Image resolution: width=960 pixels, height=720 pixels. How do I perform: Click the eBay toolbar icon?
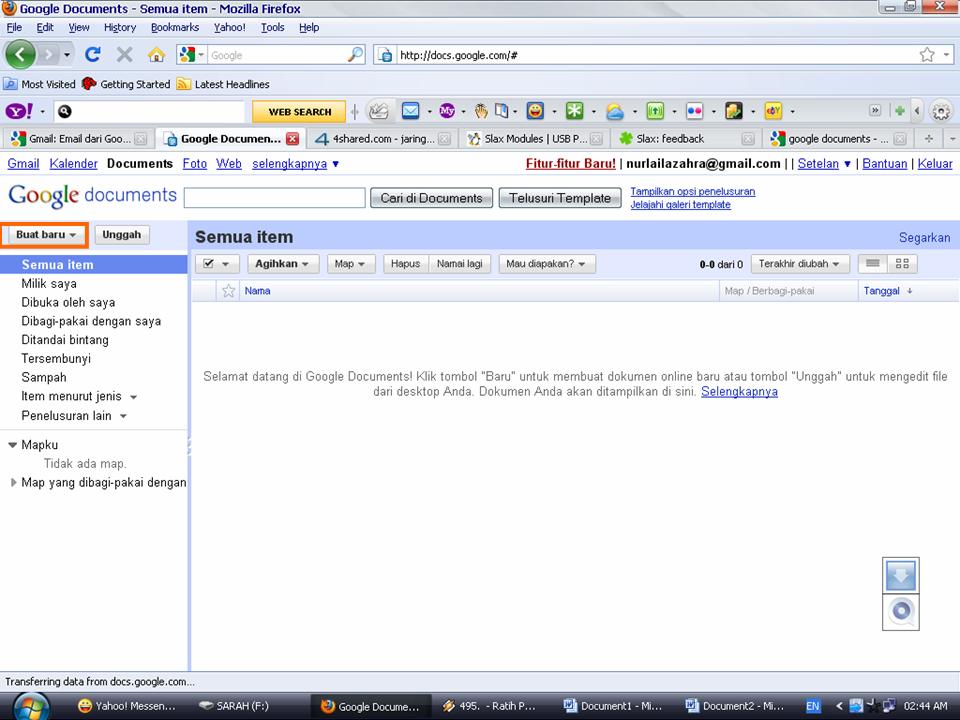[773, 111]
